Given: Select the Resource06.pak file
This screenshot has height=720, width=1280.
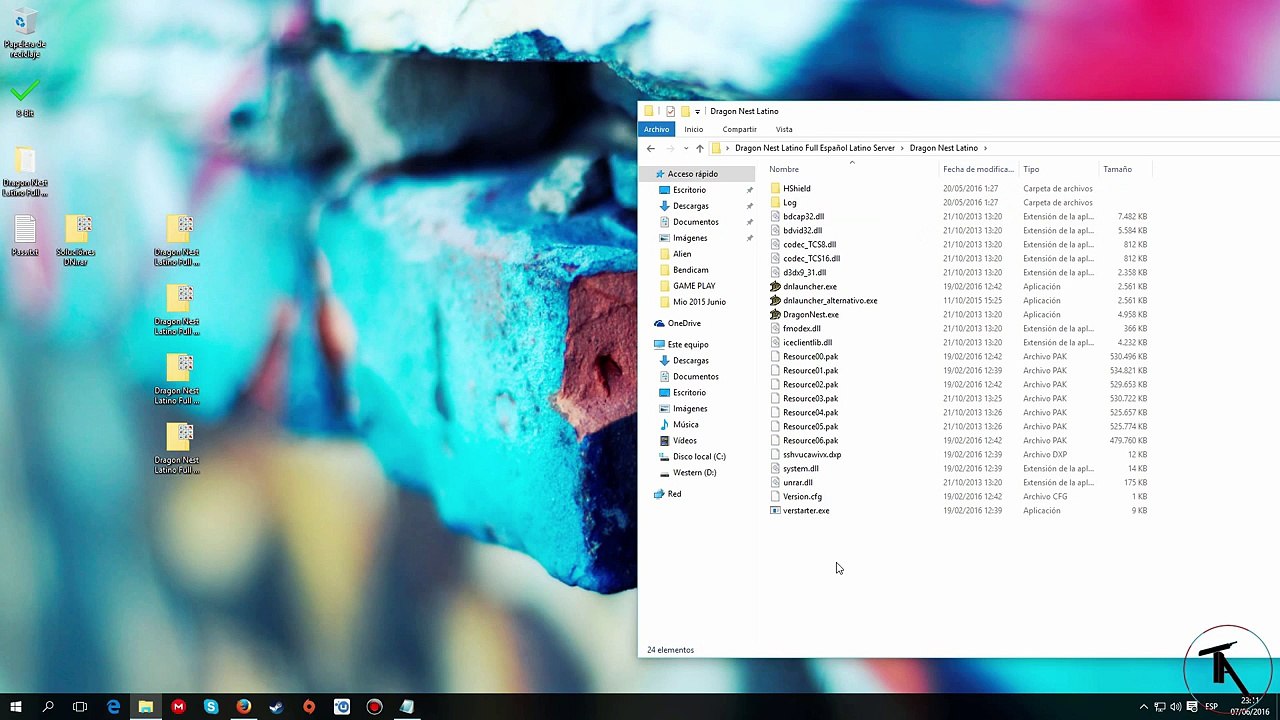Looking at the screenshot, I should click(811, 440).
